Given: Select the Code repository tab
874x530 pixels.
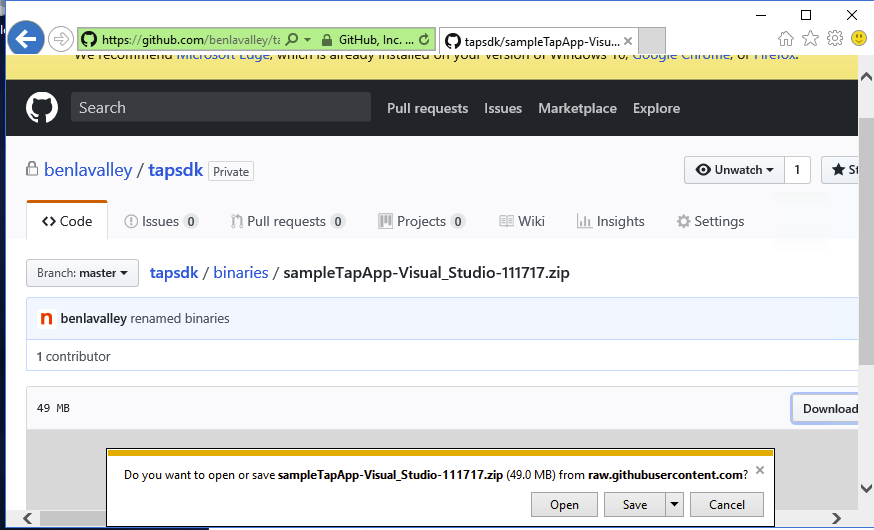Looking at the screenshot, I should [x=67, y=221].
